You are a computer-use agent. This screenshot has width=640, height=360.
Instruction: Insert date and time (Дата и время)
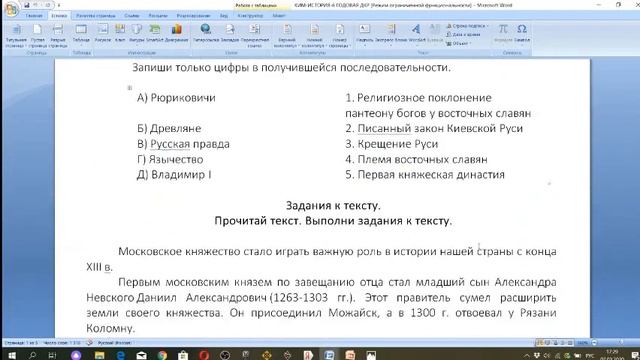[463, 35]
